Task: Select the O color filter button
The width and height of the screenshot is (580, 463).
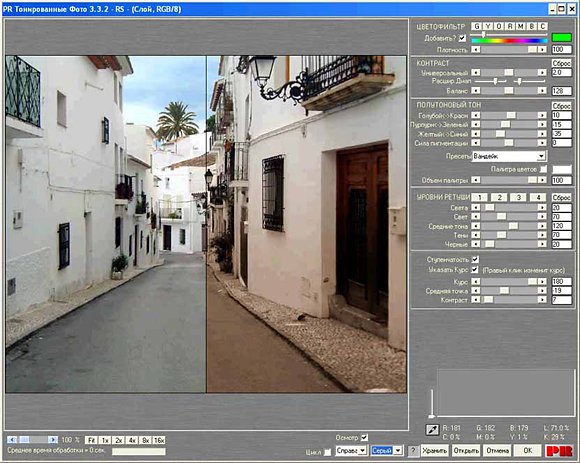Action: [x=499, y=26]
